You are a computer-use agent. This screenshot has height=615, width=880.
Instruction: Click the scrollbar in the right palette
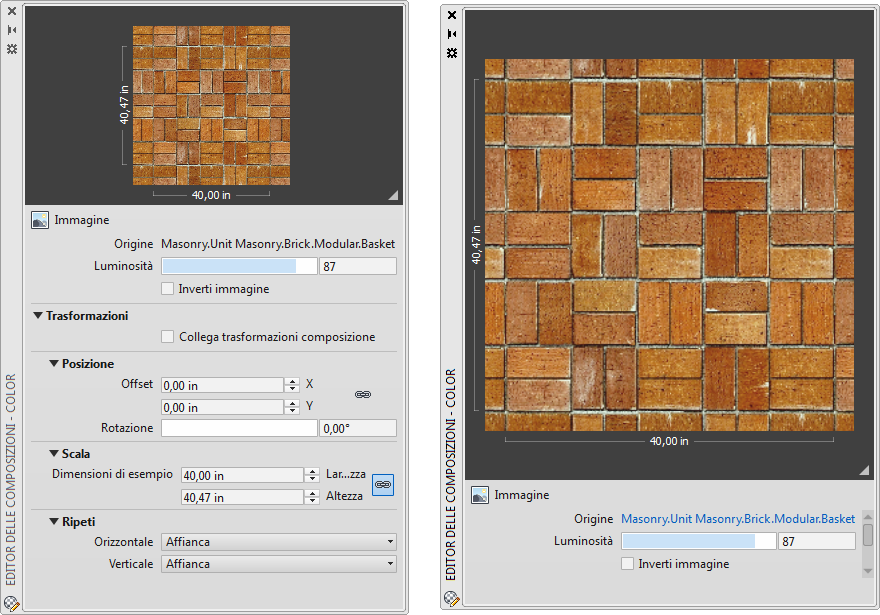868,537
